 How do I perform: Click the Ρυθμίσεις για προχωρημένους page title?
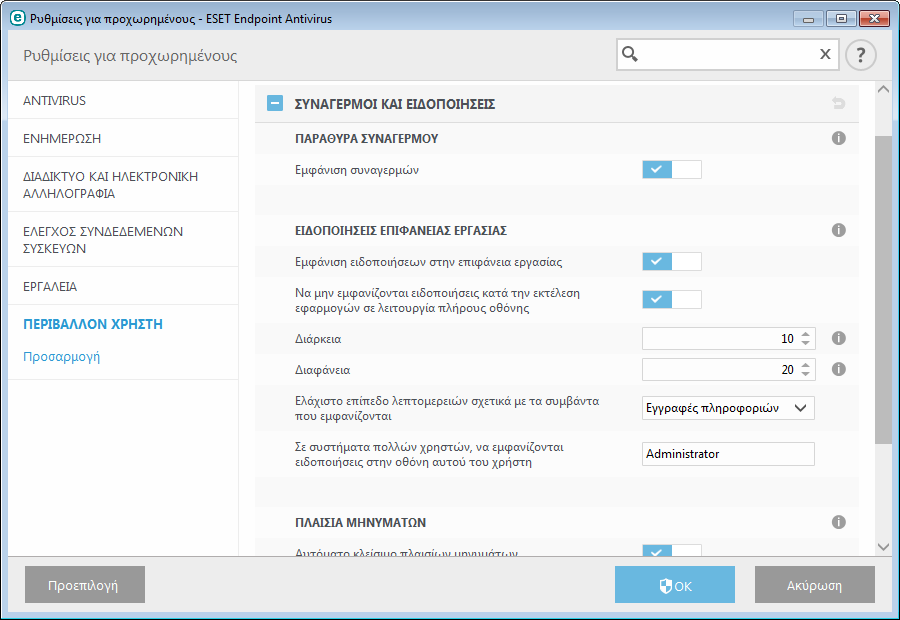click(x=130, y=56)
